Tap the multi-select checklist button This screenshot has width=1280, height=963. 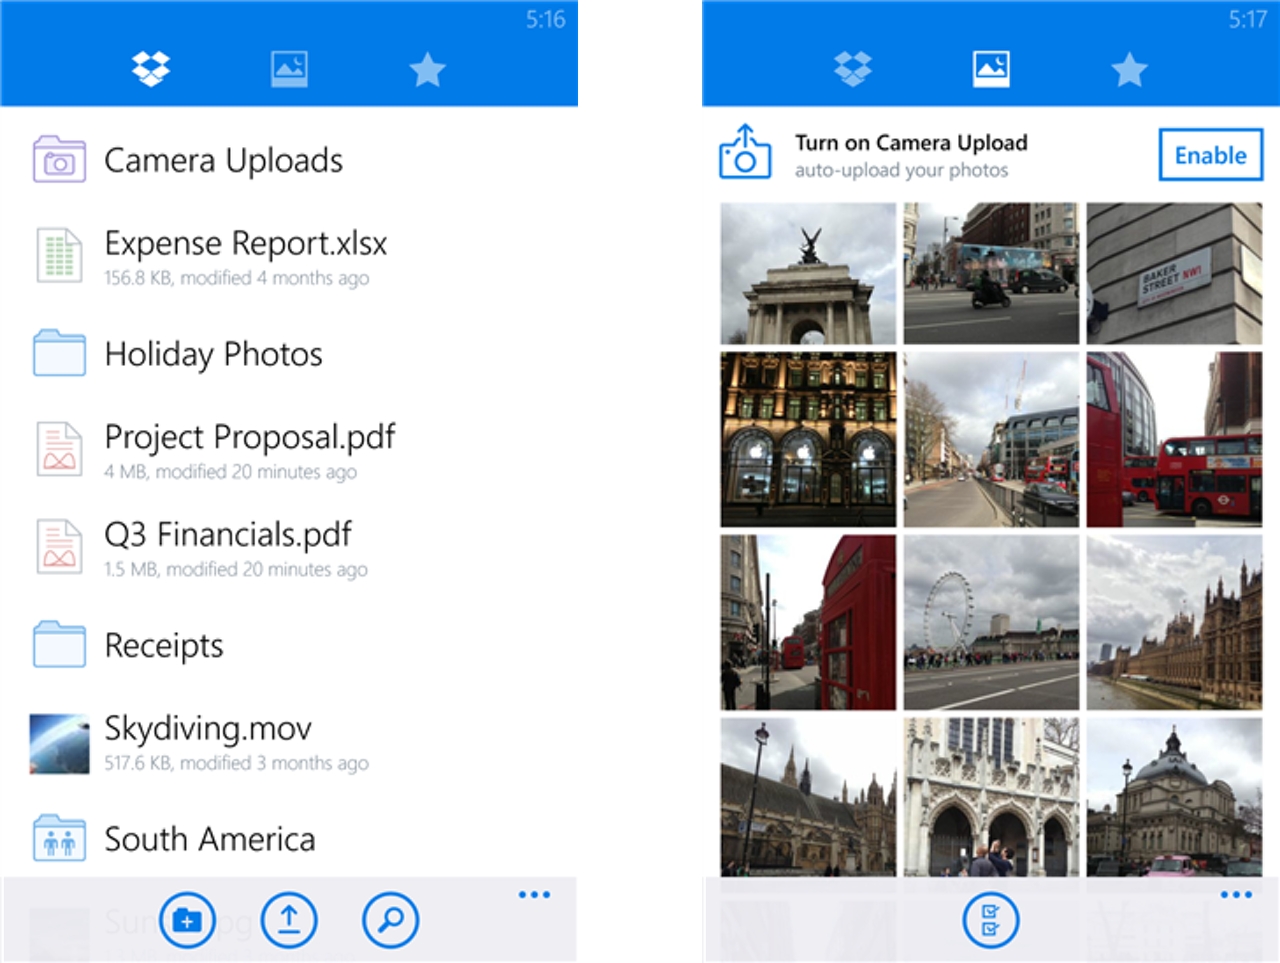(990, 920)
